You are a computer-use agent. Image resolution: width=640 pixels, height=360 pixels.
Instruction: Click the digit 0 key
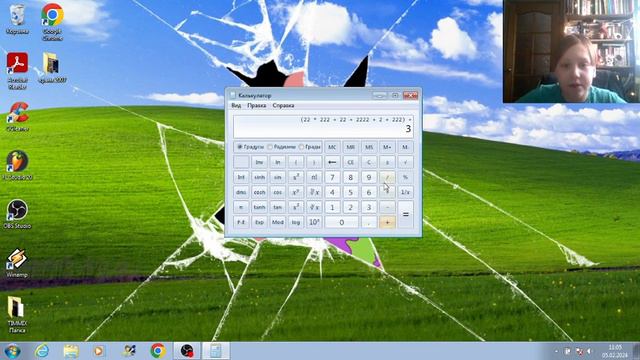pos(342,222)
